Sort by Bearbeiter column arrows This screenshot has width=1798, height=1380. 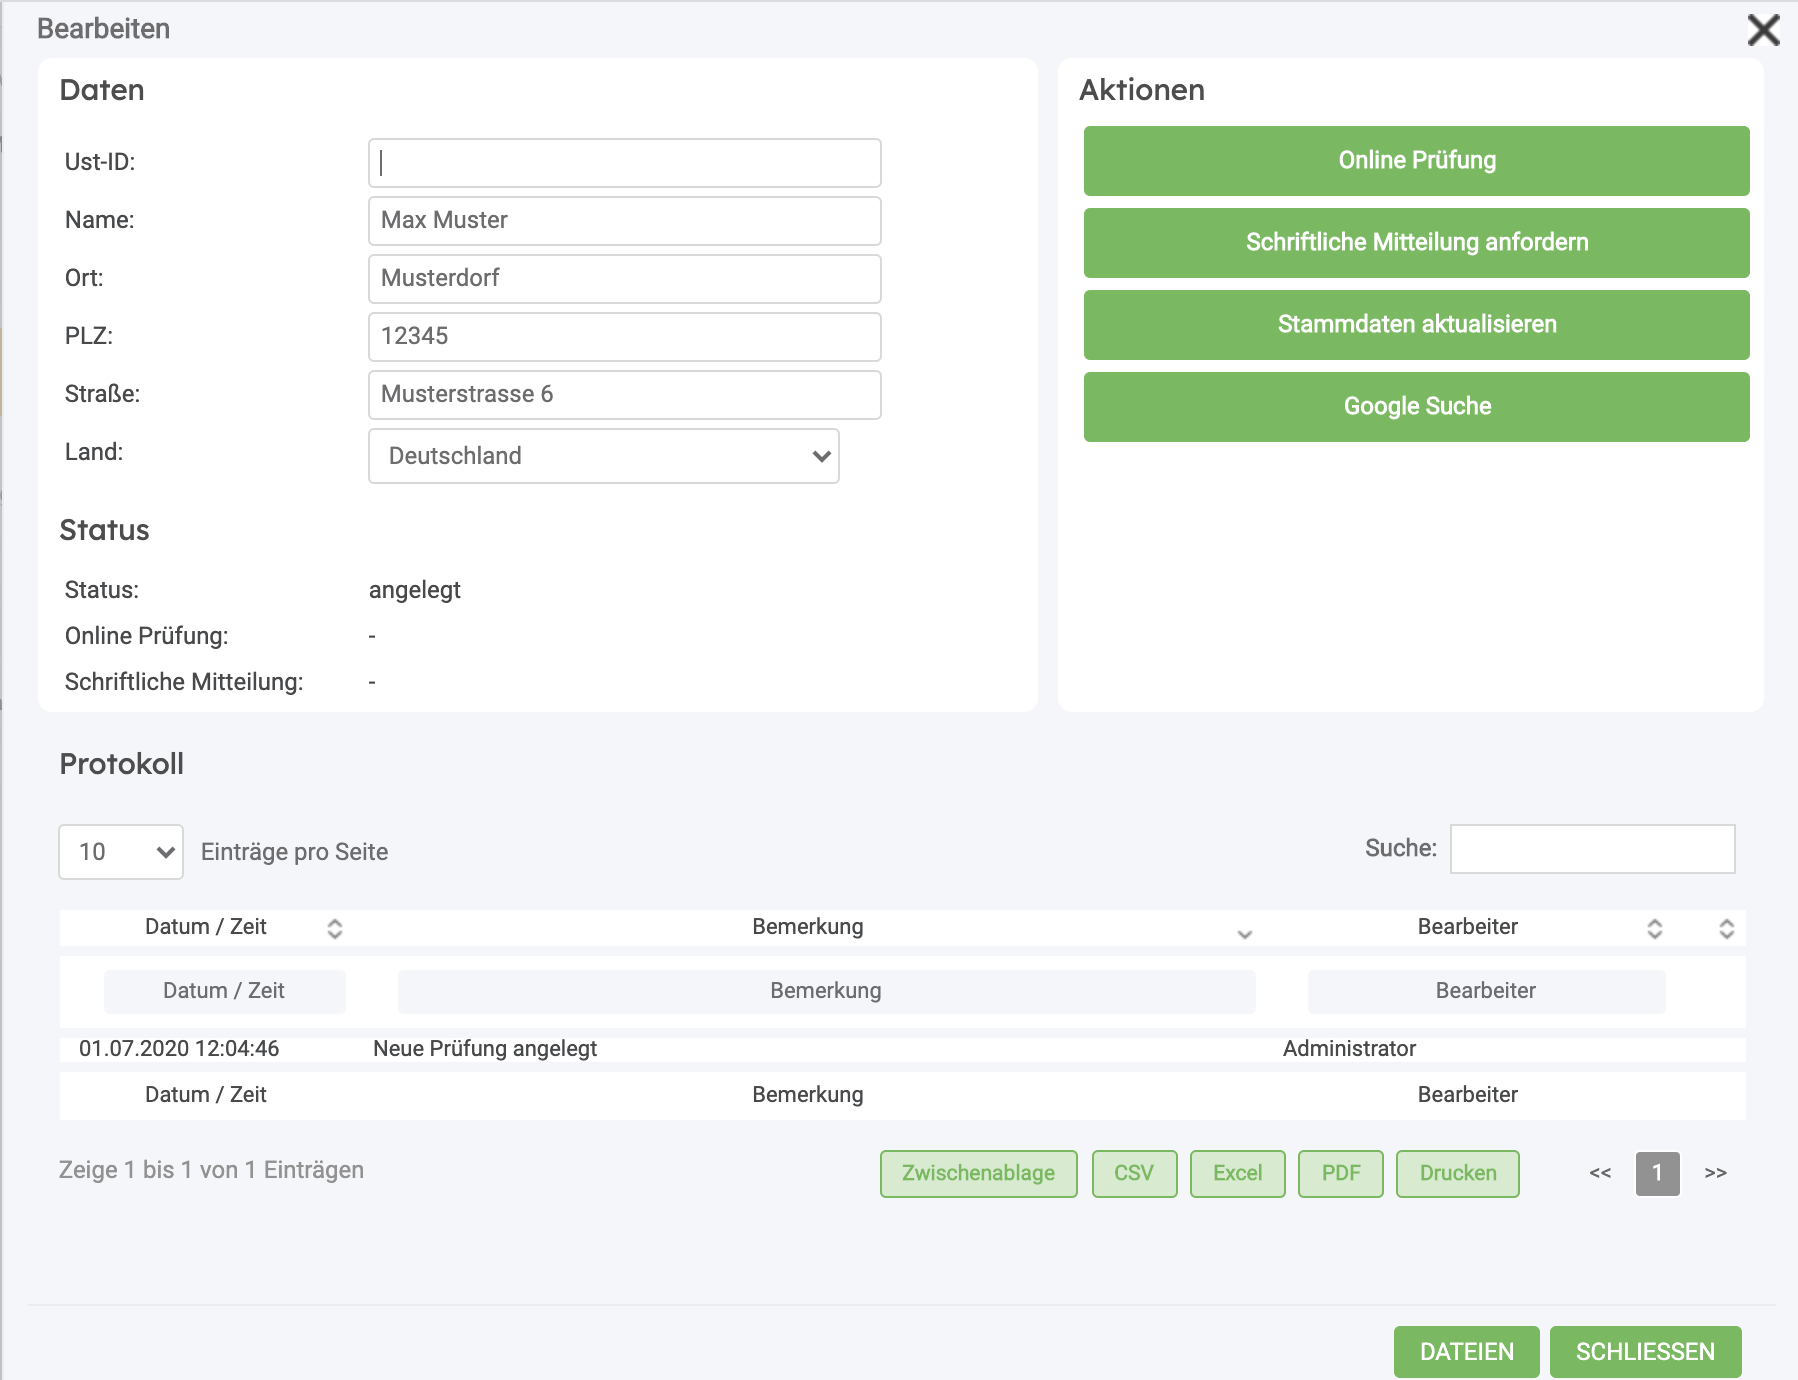coord(1654,928)
